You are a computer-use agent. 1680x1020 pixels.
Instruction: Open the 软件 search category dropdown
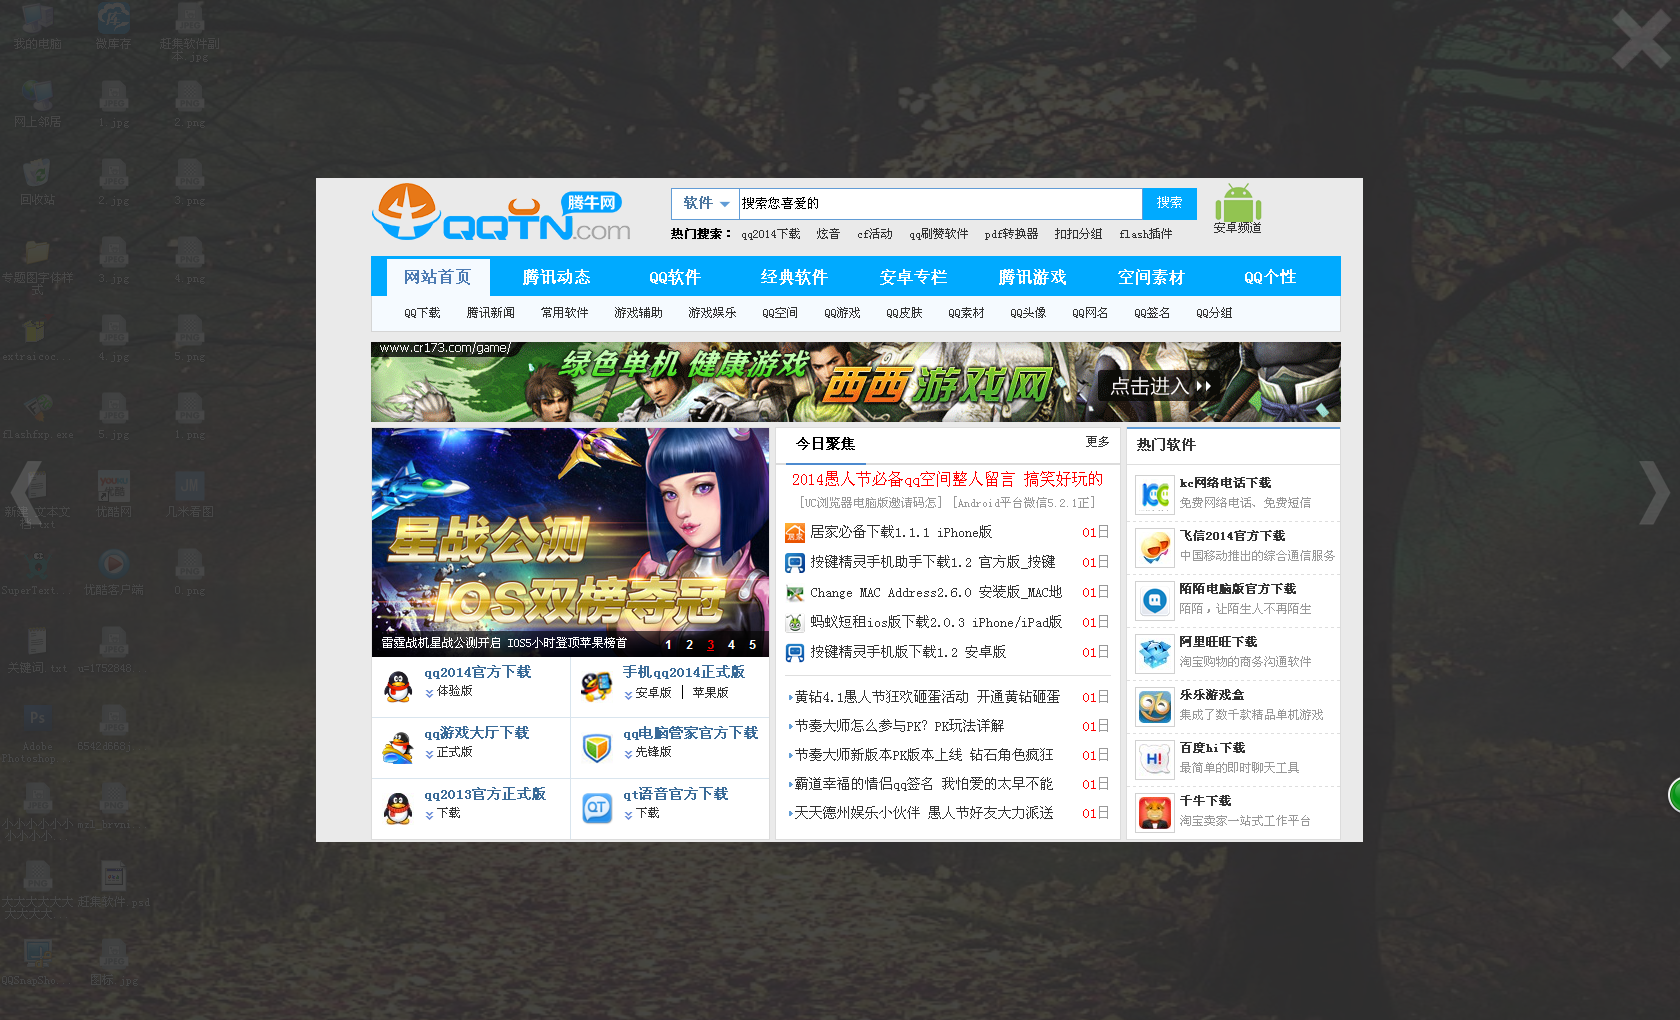point(705,203)
